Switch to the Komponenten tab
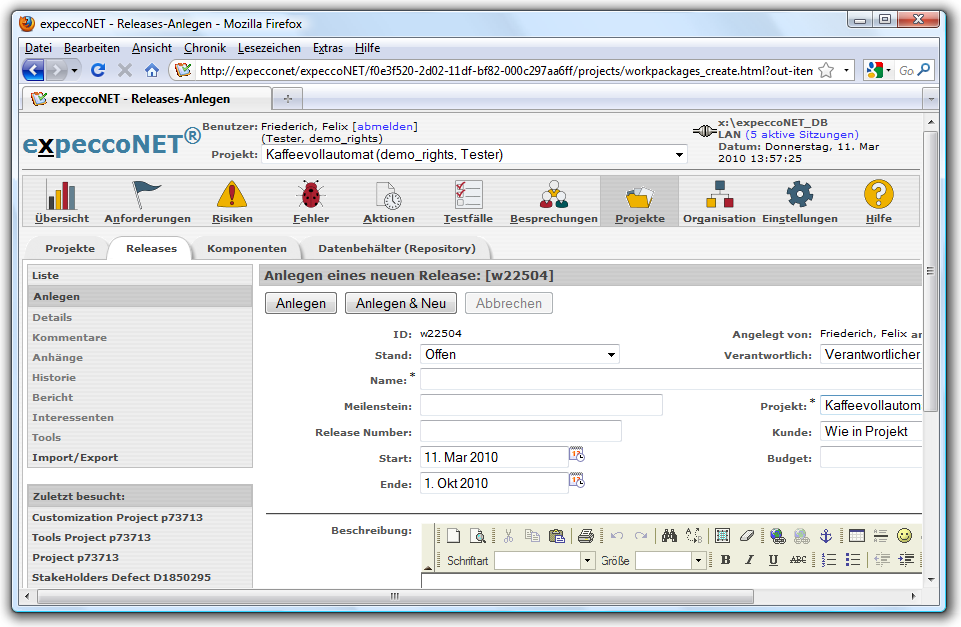Viewport: 961px width, 627px height. click(246, 248)
